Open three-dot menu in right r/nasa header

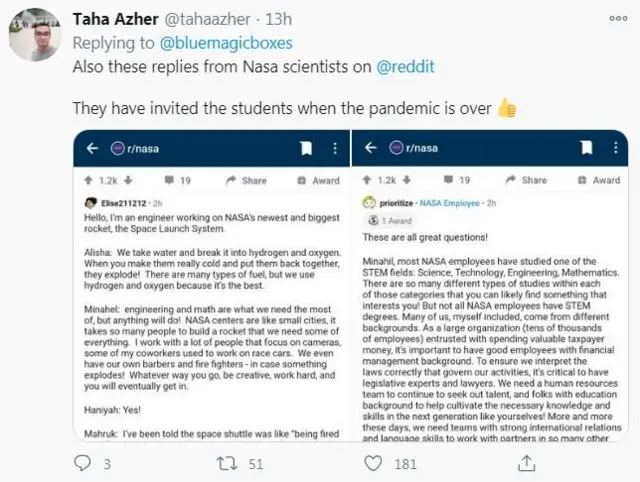tap(611, 148)
